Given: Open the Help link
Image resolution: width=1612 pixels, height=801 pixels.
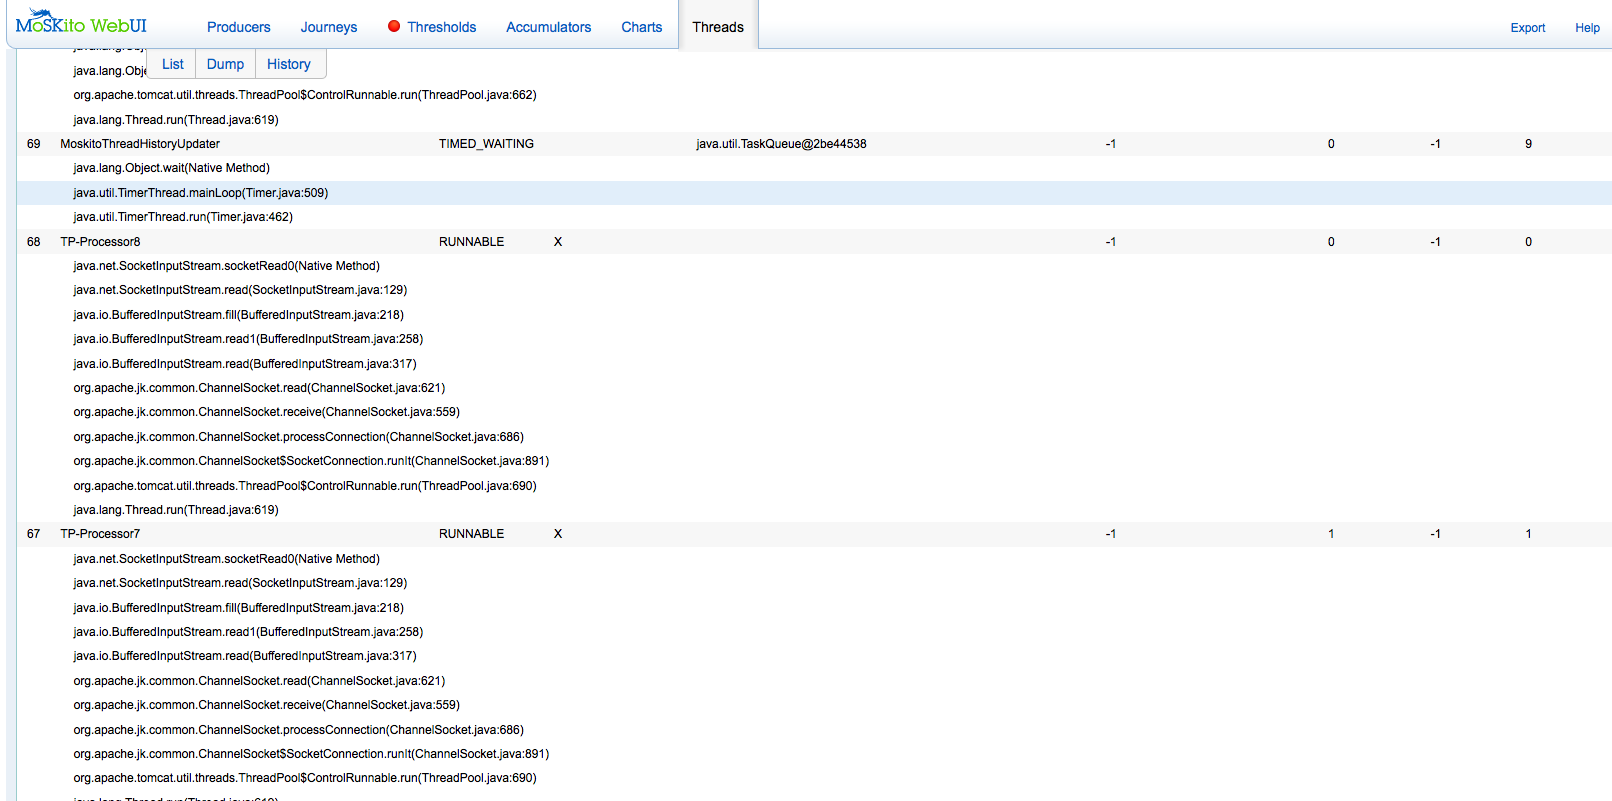Looking at the screenshot, I should point(1587,28).
